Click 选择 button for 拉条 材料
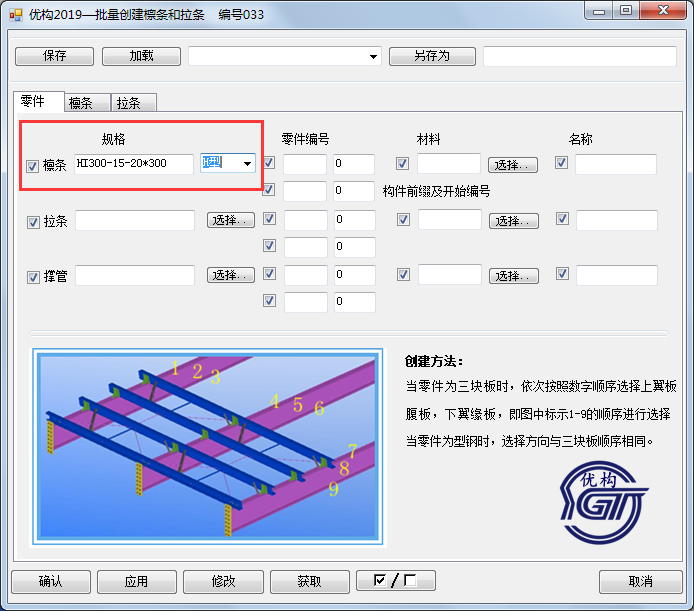 tap(513, 221)
